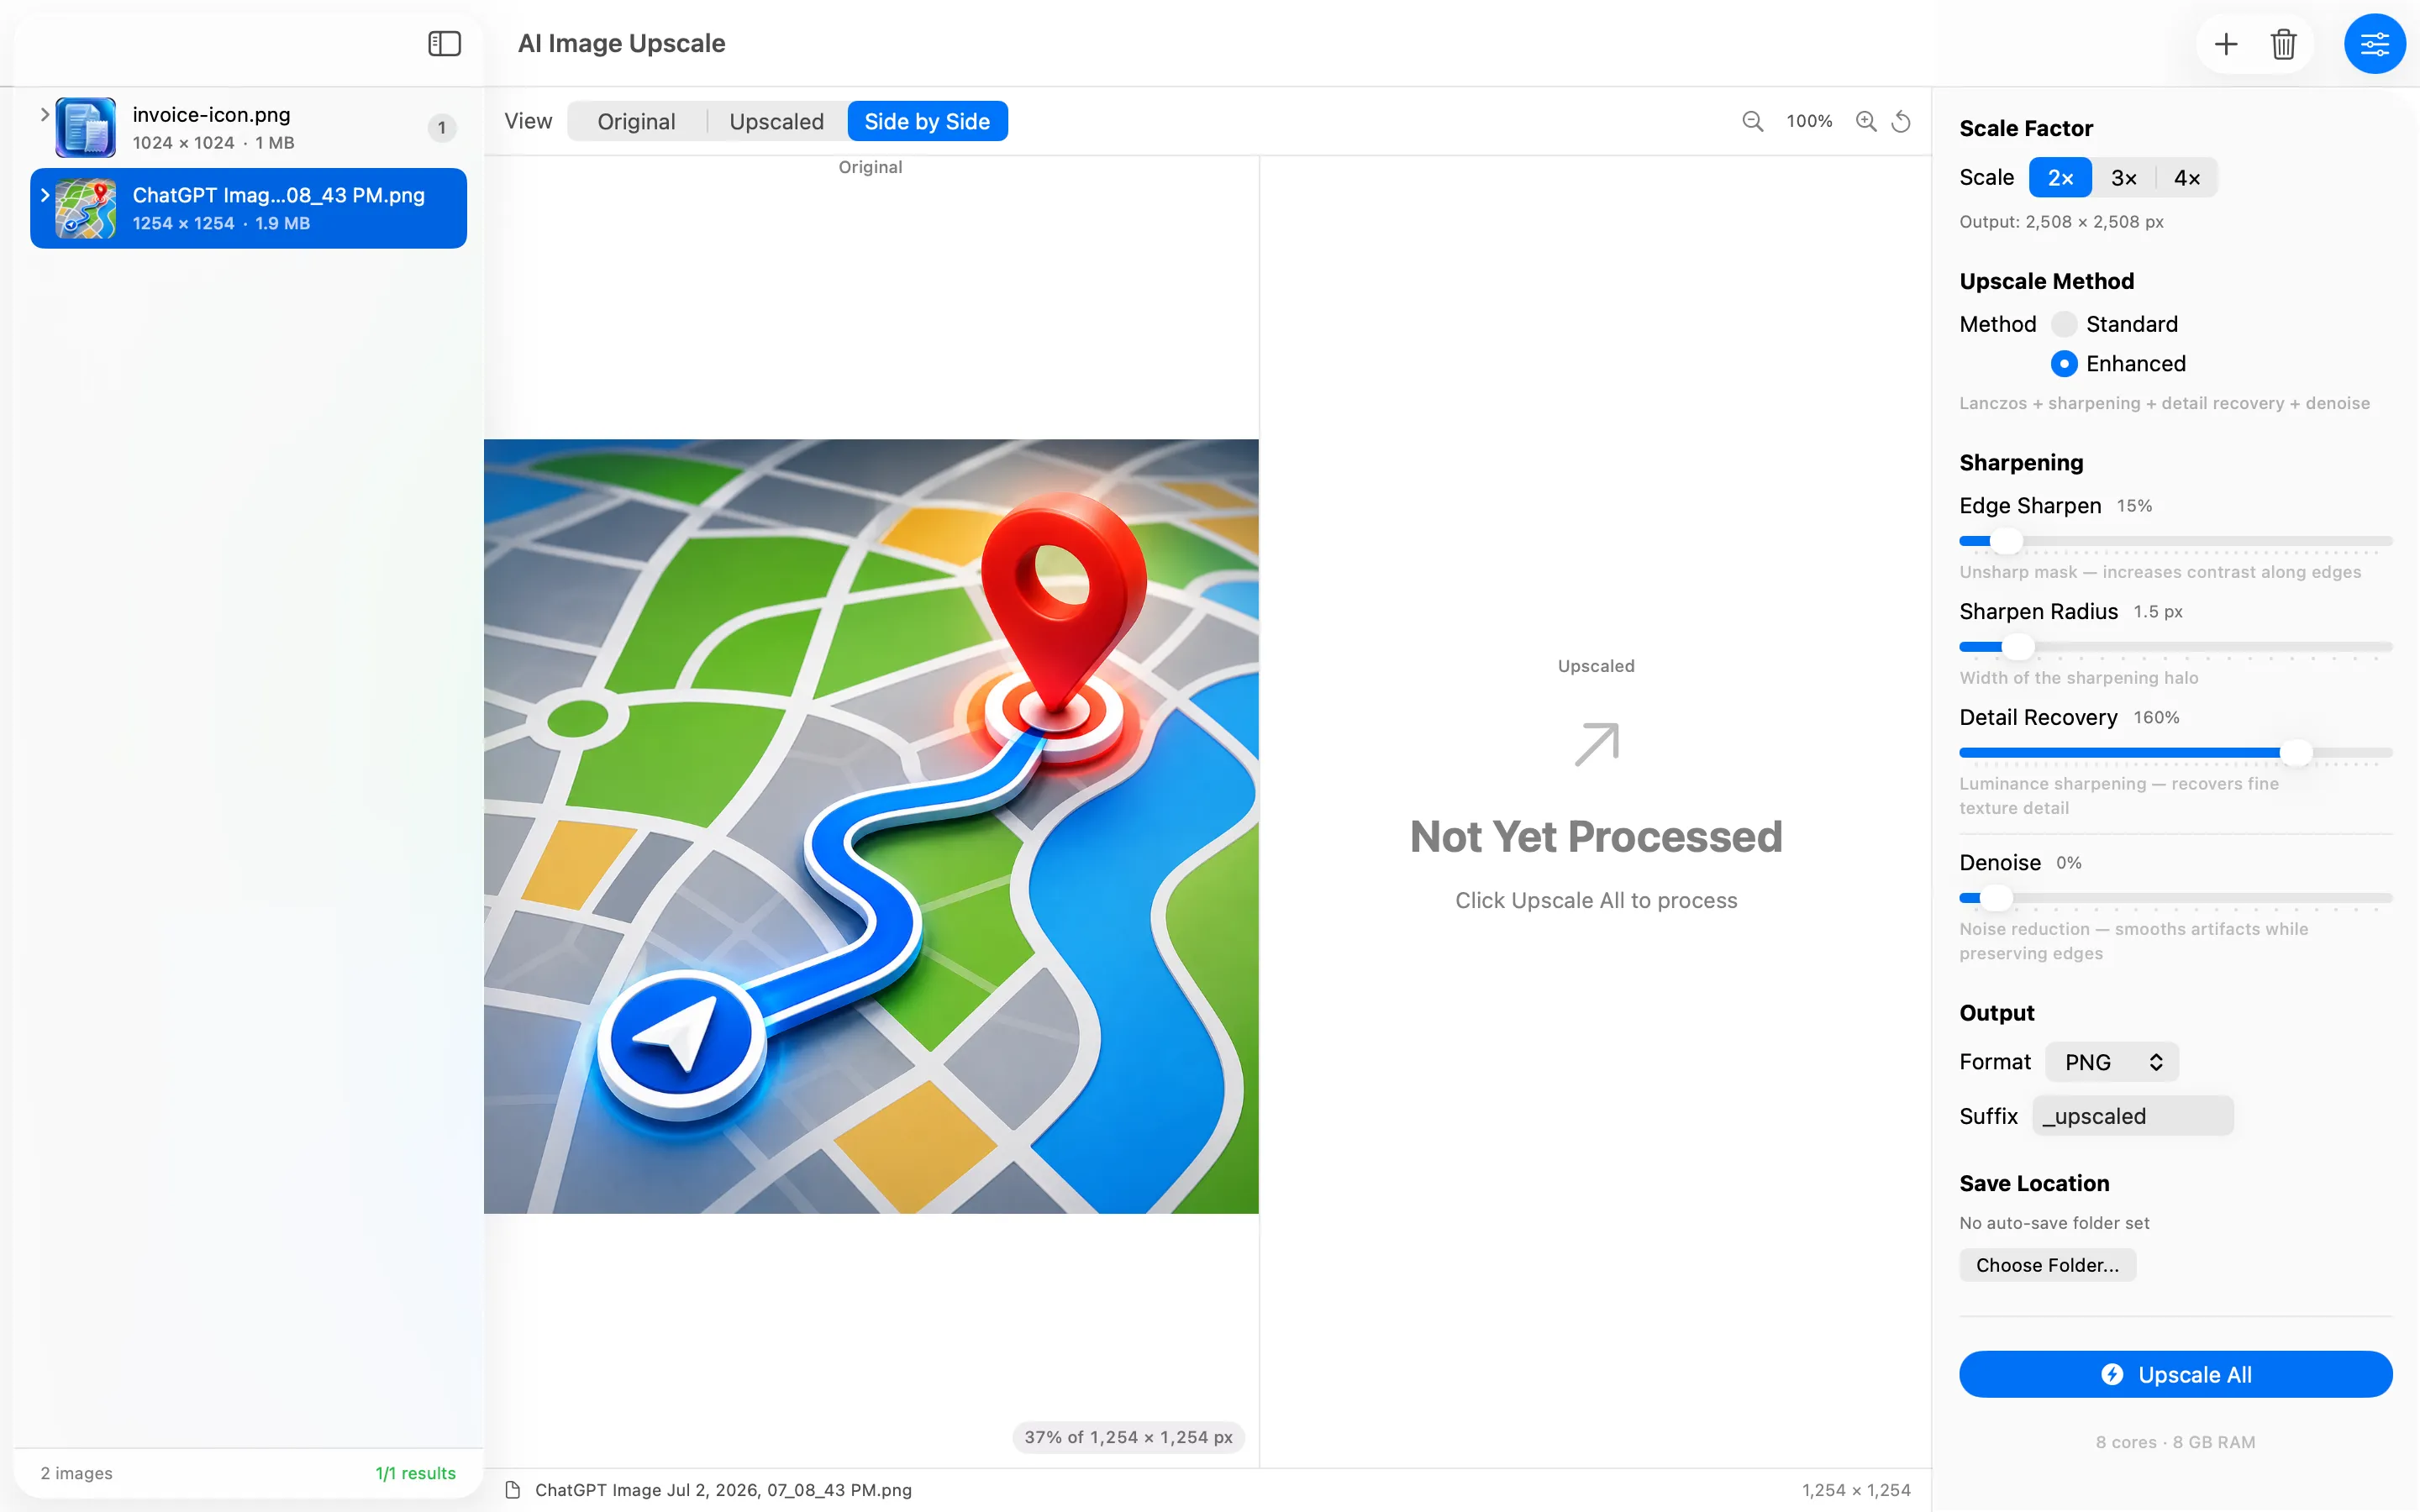Toggle the sidebar panel icon
This screenshot has width=2420, height=1512.
[x=444, y=43]
